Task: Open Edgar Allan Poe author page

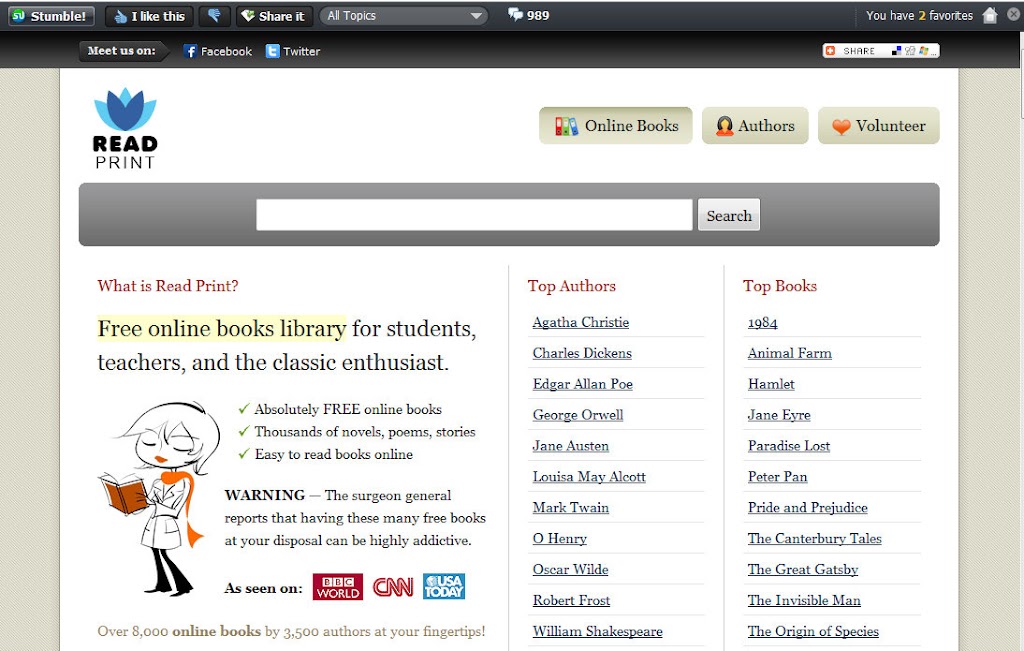Action: (x=583, y=384)
